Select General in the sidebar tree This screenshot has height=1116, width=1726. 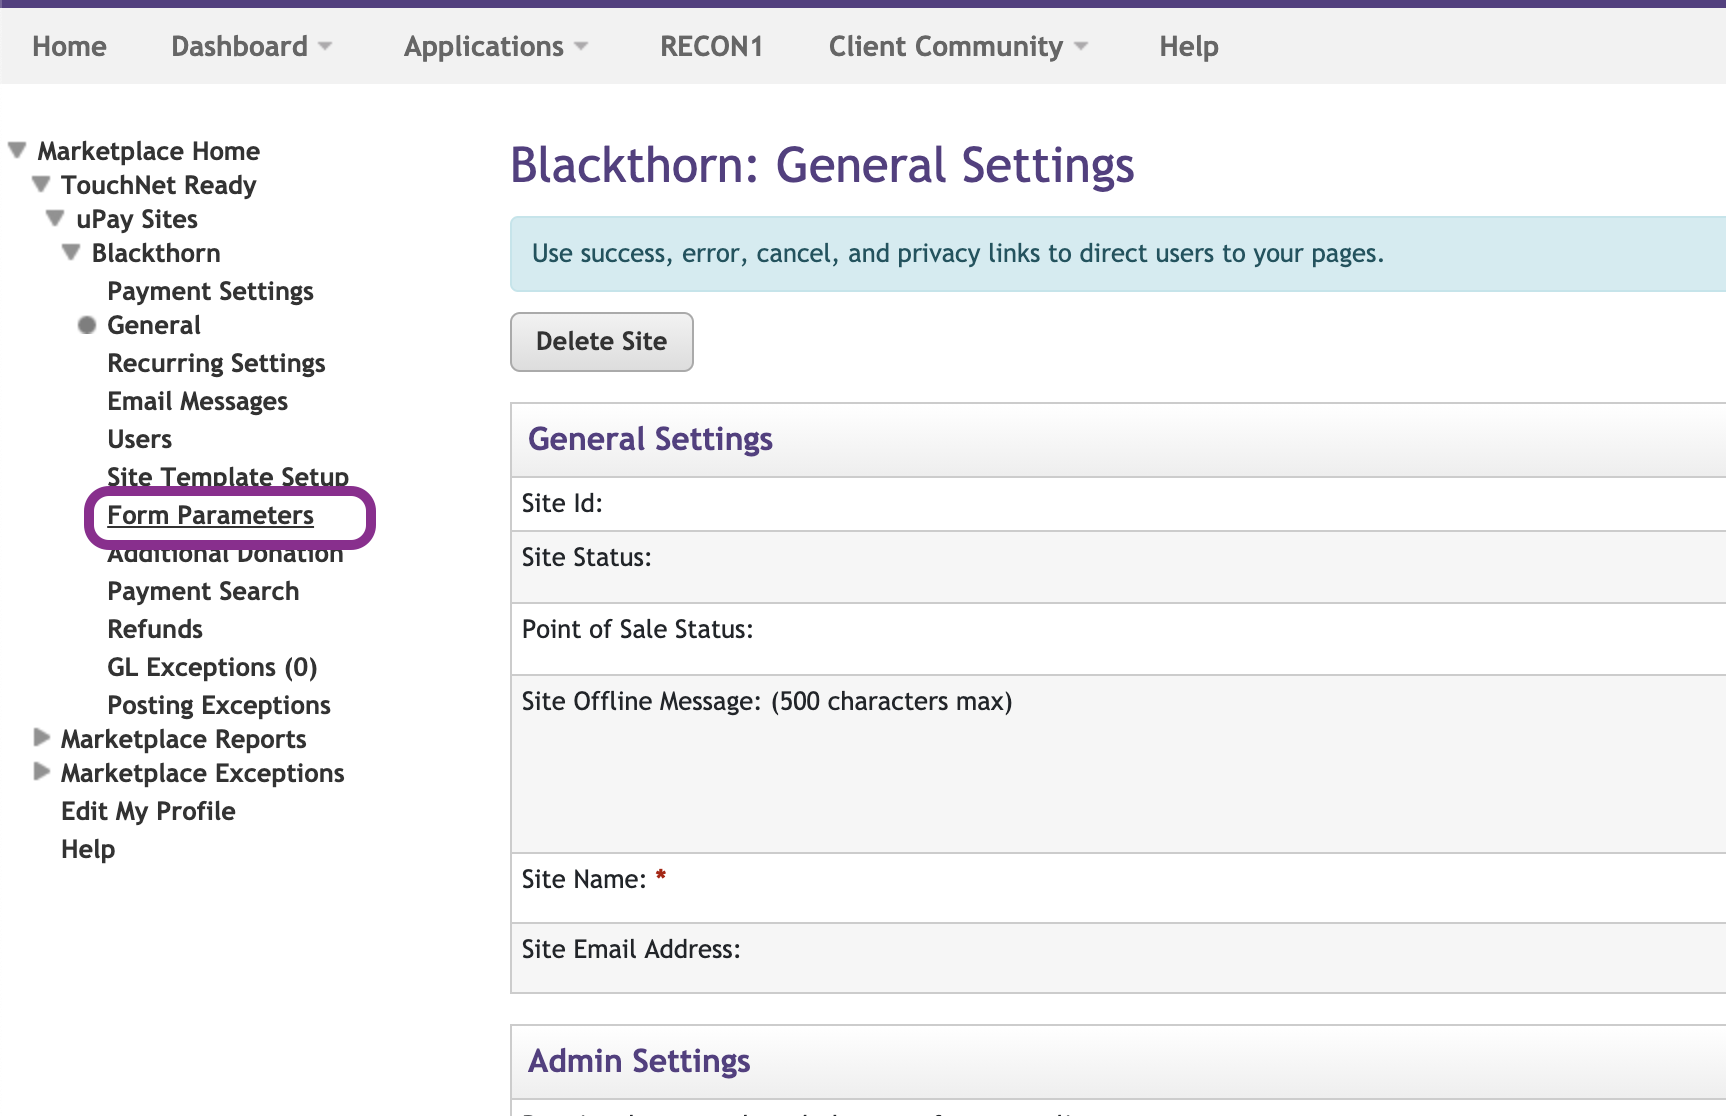pos(154,325)
